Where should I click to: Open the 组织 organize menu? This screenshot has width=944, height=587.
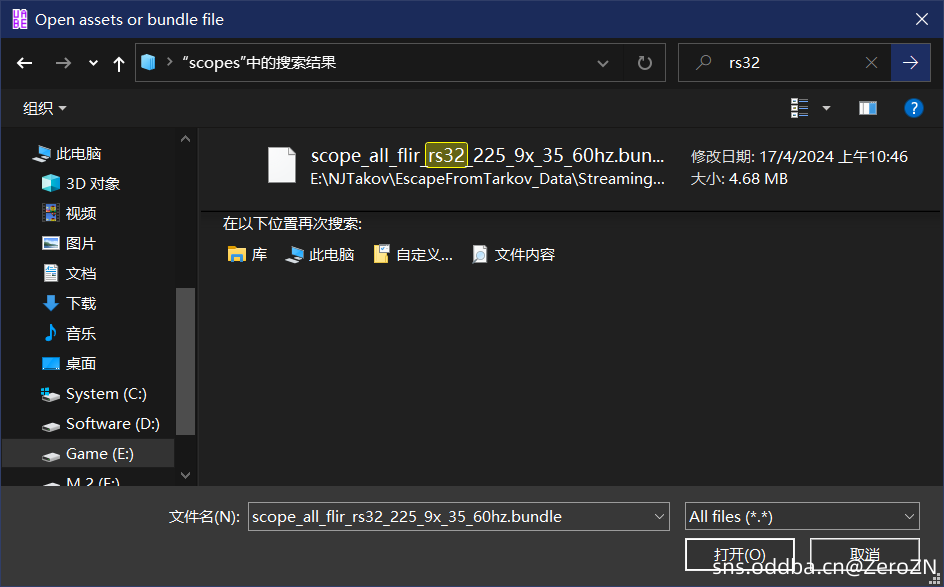(45, 108)
